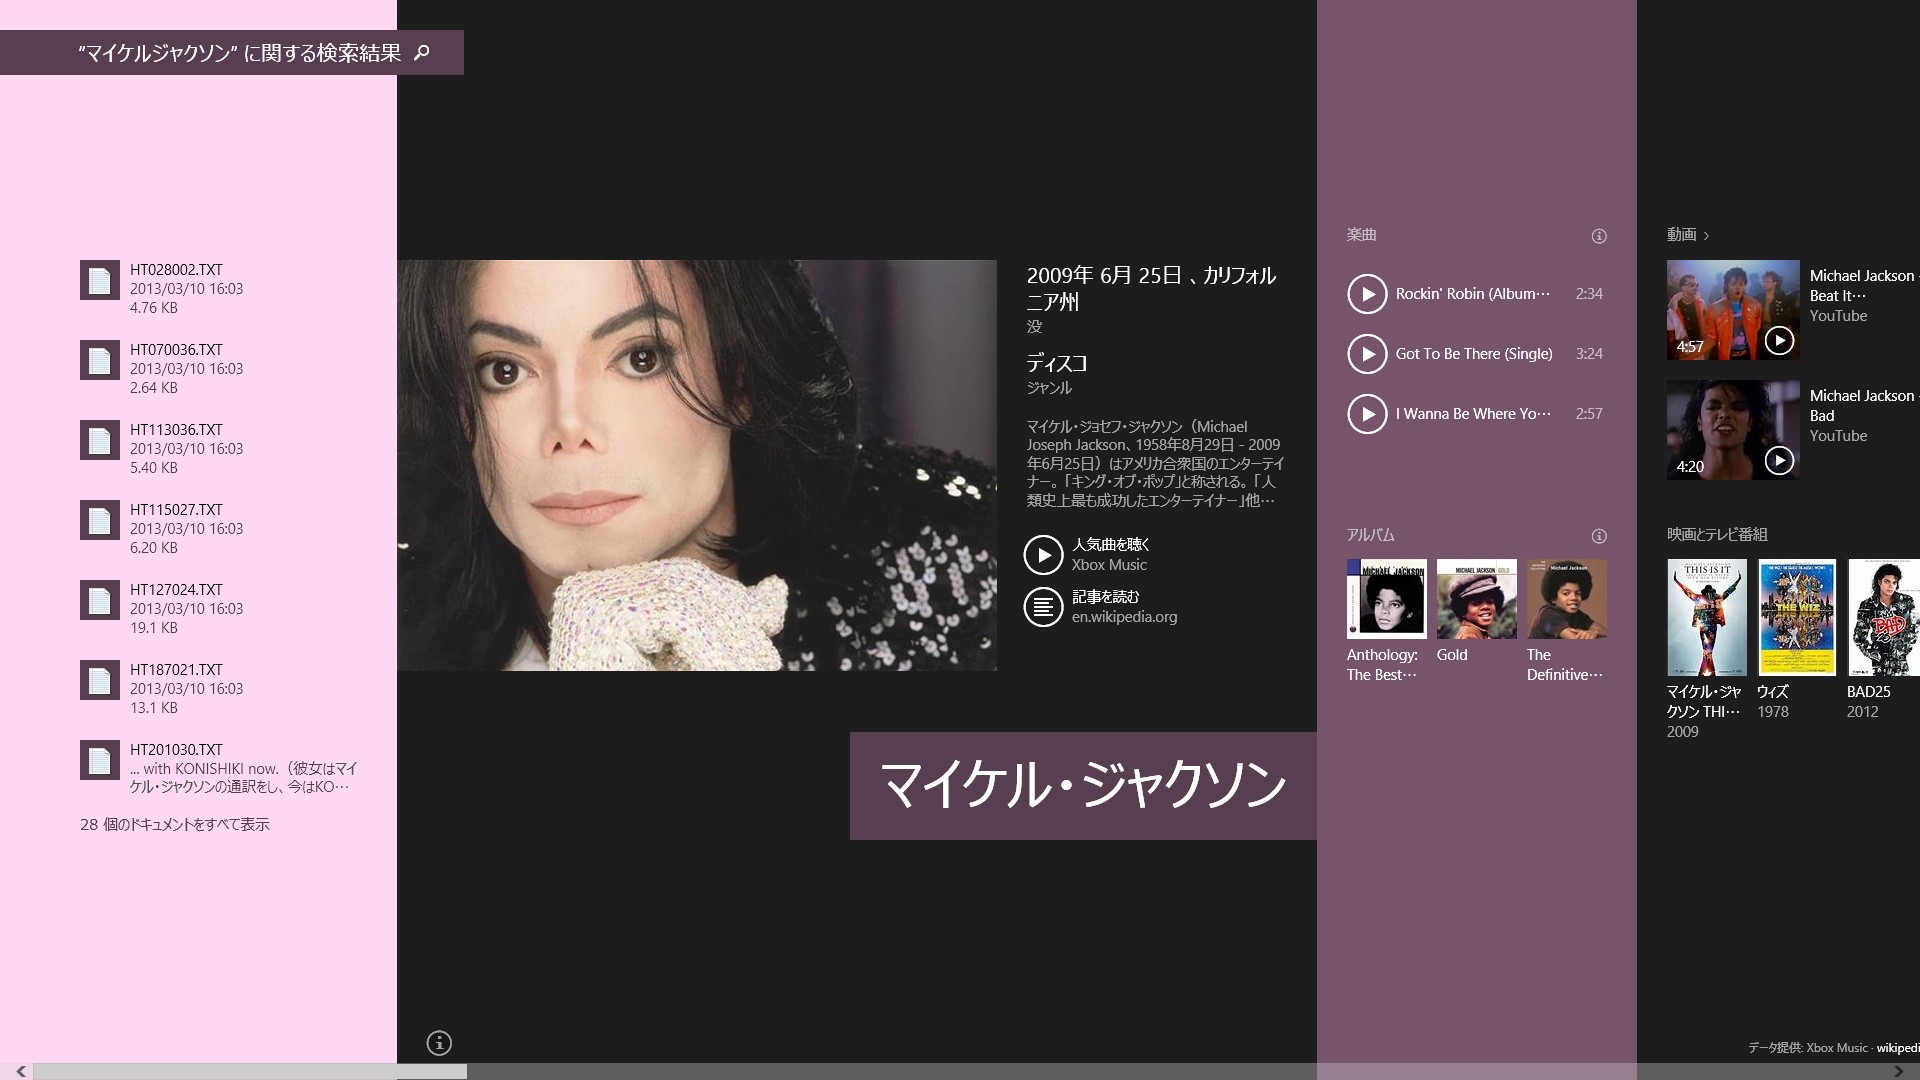Click the read article Wikipedia icon
The width and height of the screenshot is (1920, 1080).
(1043, 607)
